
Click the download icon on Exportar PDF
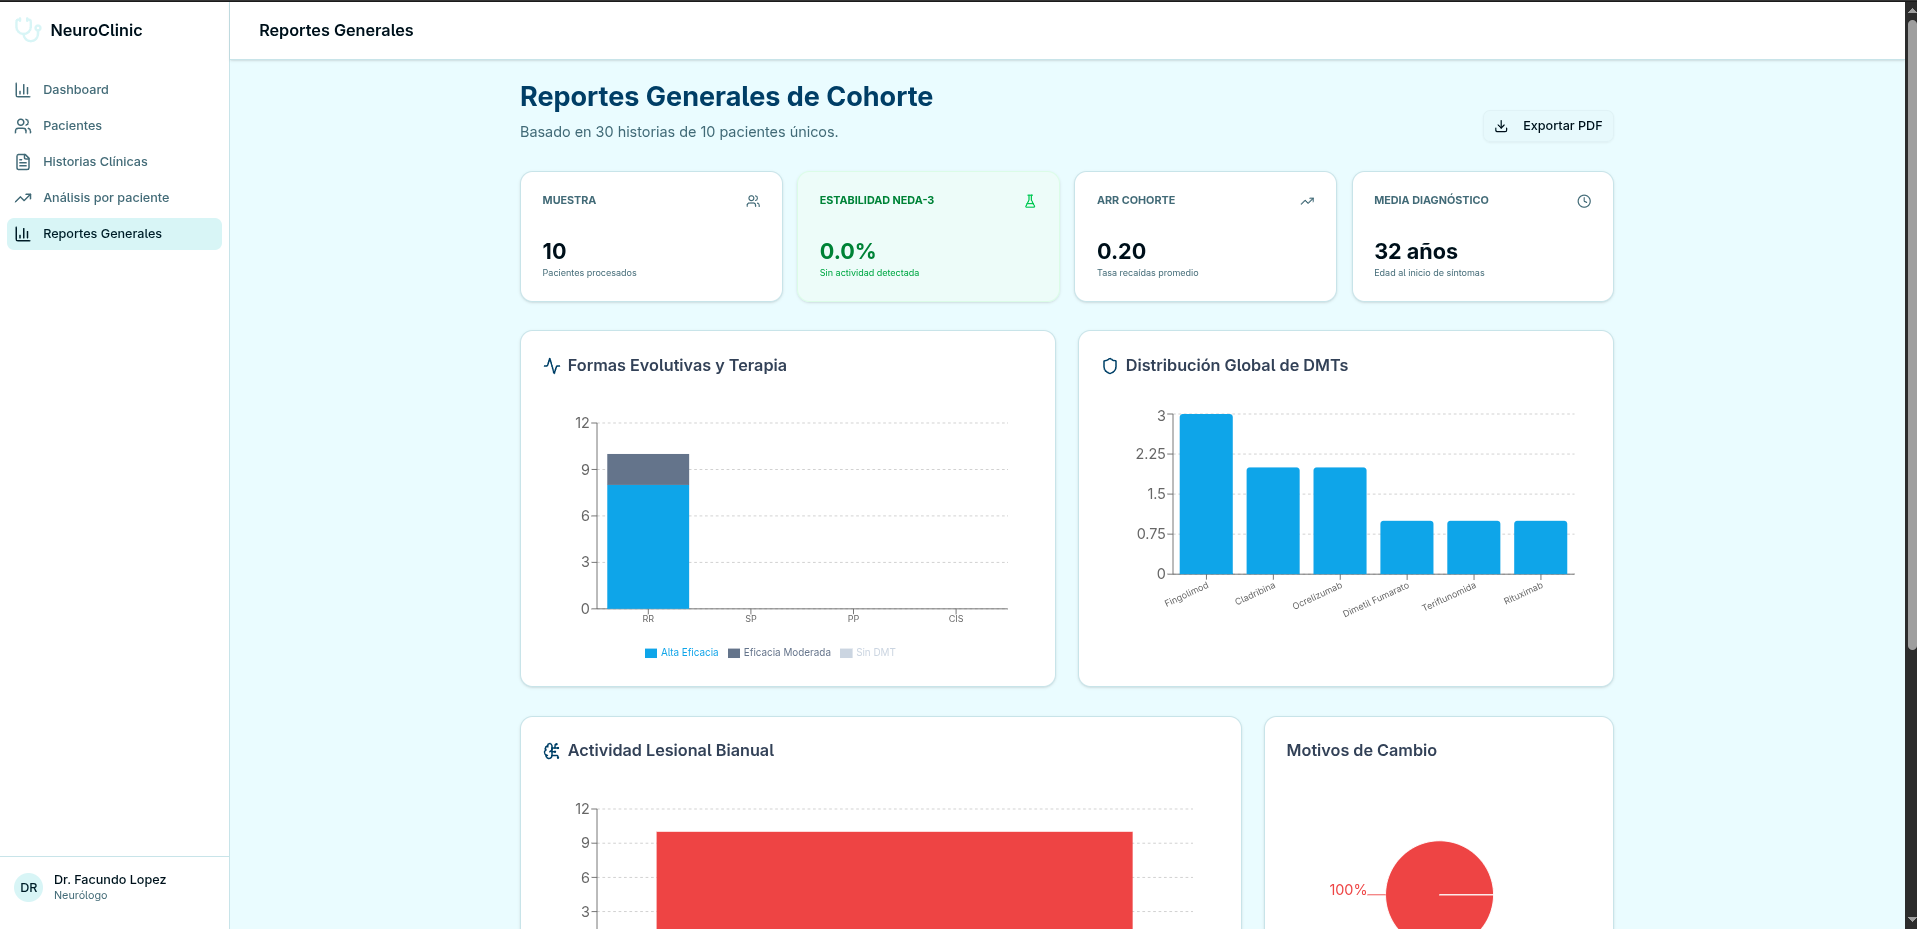coord(1501,126)
